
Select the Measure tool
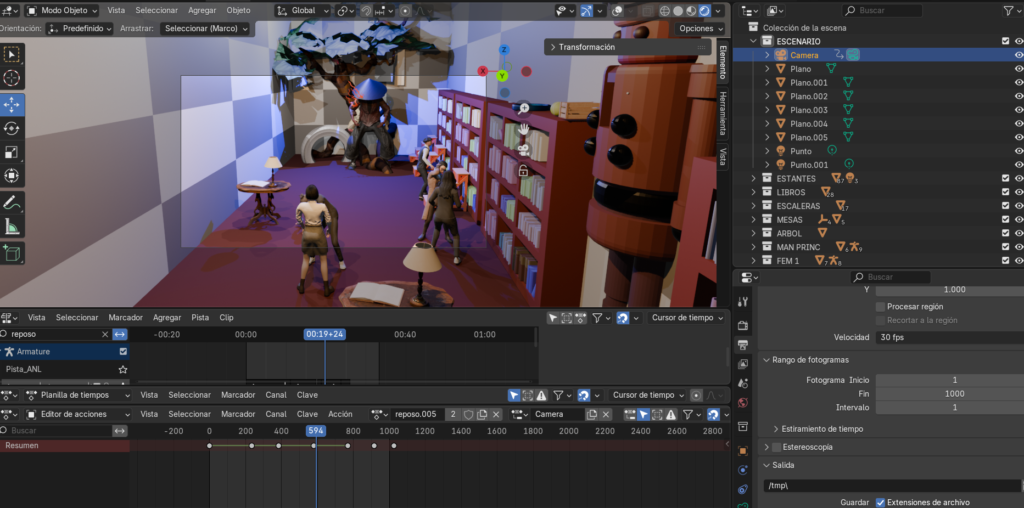(12, 227)
